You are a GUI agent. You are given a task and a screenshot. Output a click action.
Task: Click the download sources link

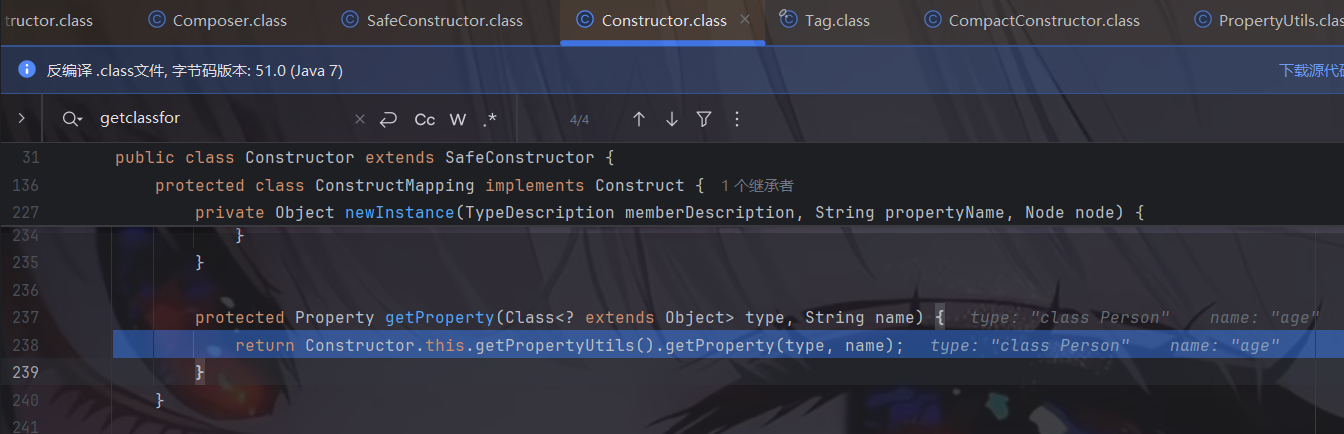pos(1311,70)
